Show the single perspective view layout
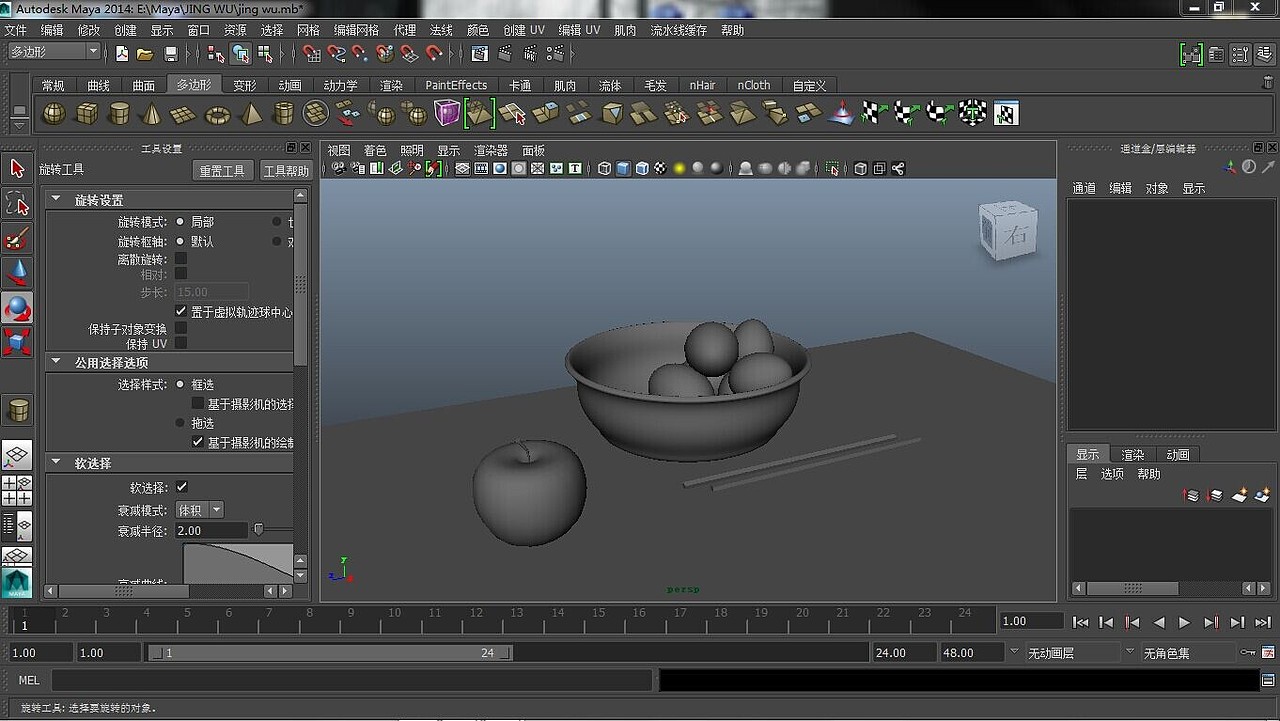The height and width of the screenshot is (721, 1280). [17, 456]
